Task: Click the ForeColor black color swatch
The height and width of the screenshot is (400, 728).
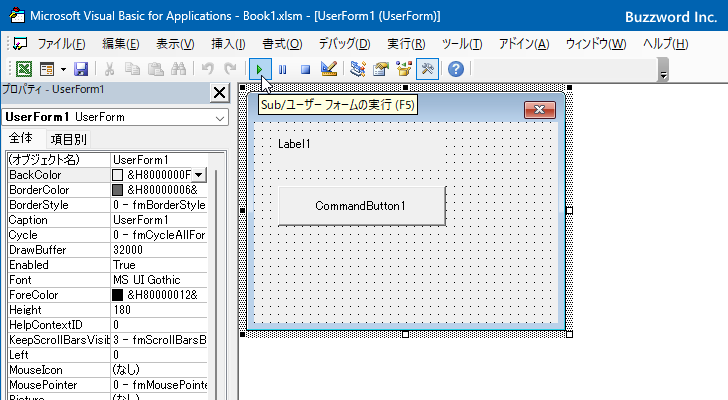Action: (117, 295)
